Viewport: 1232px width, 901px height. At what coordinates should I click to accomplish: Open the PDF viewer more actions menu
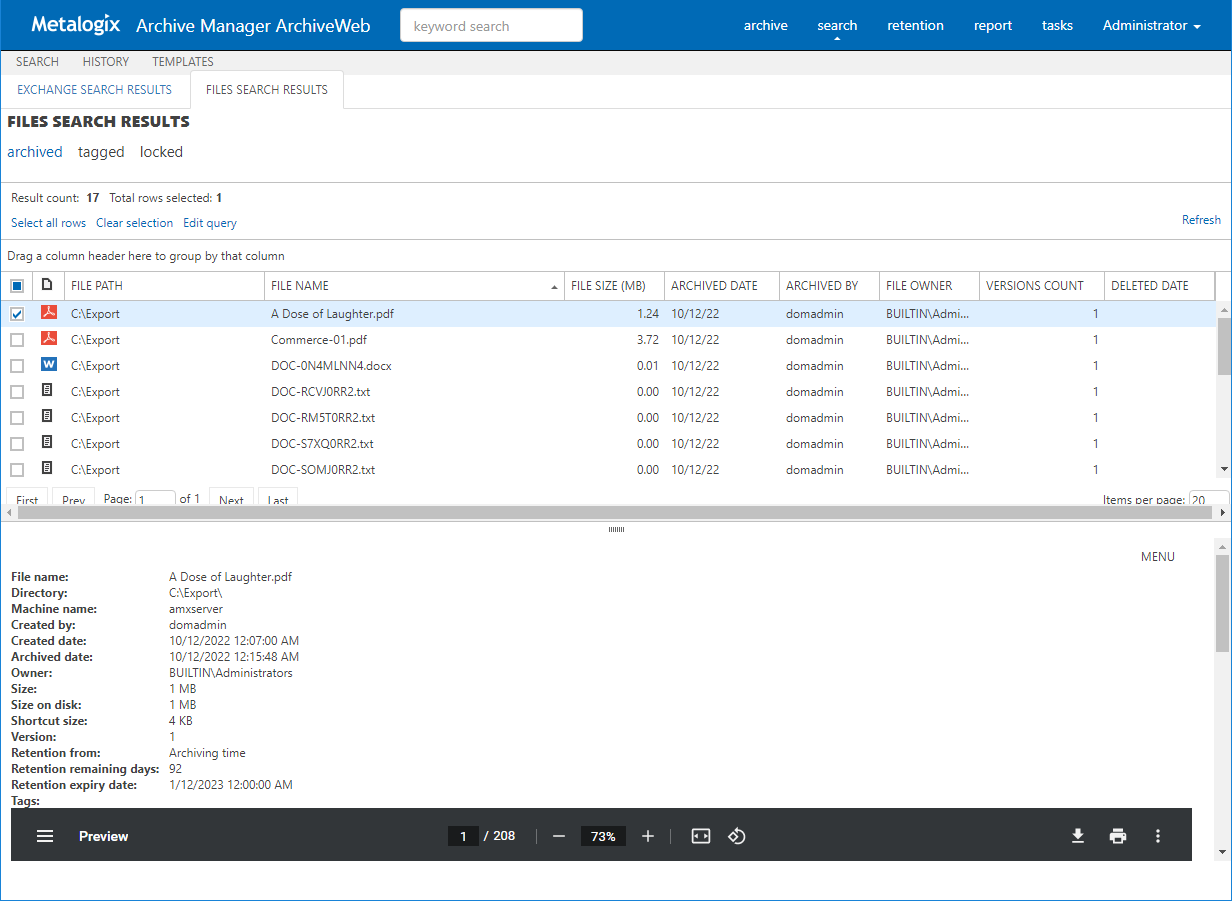1158,836
